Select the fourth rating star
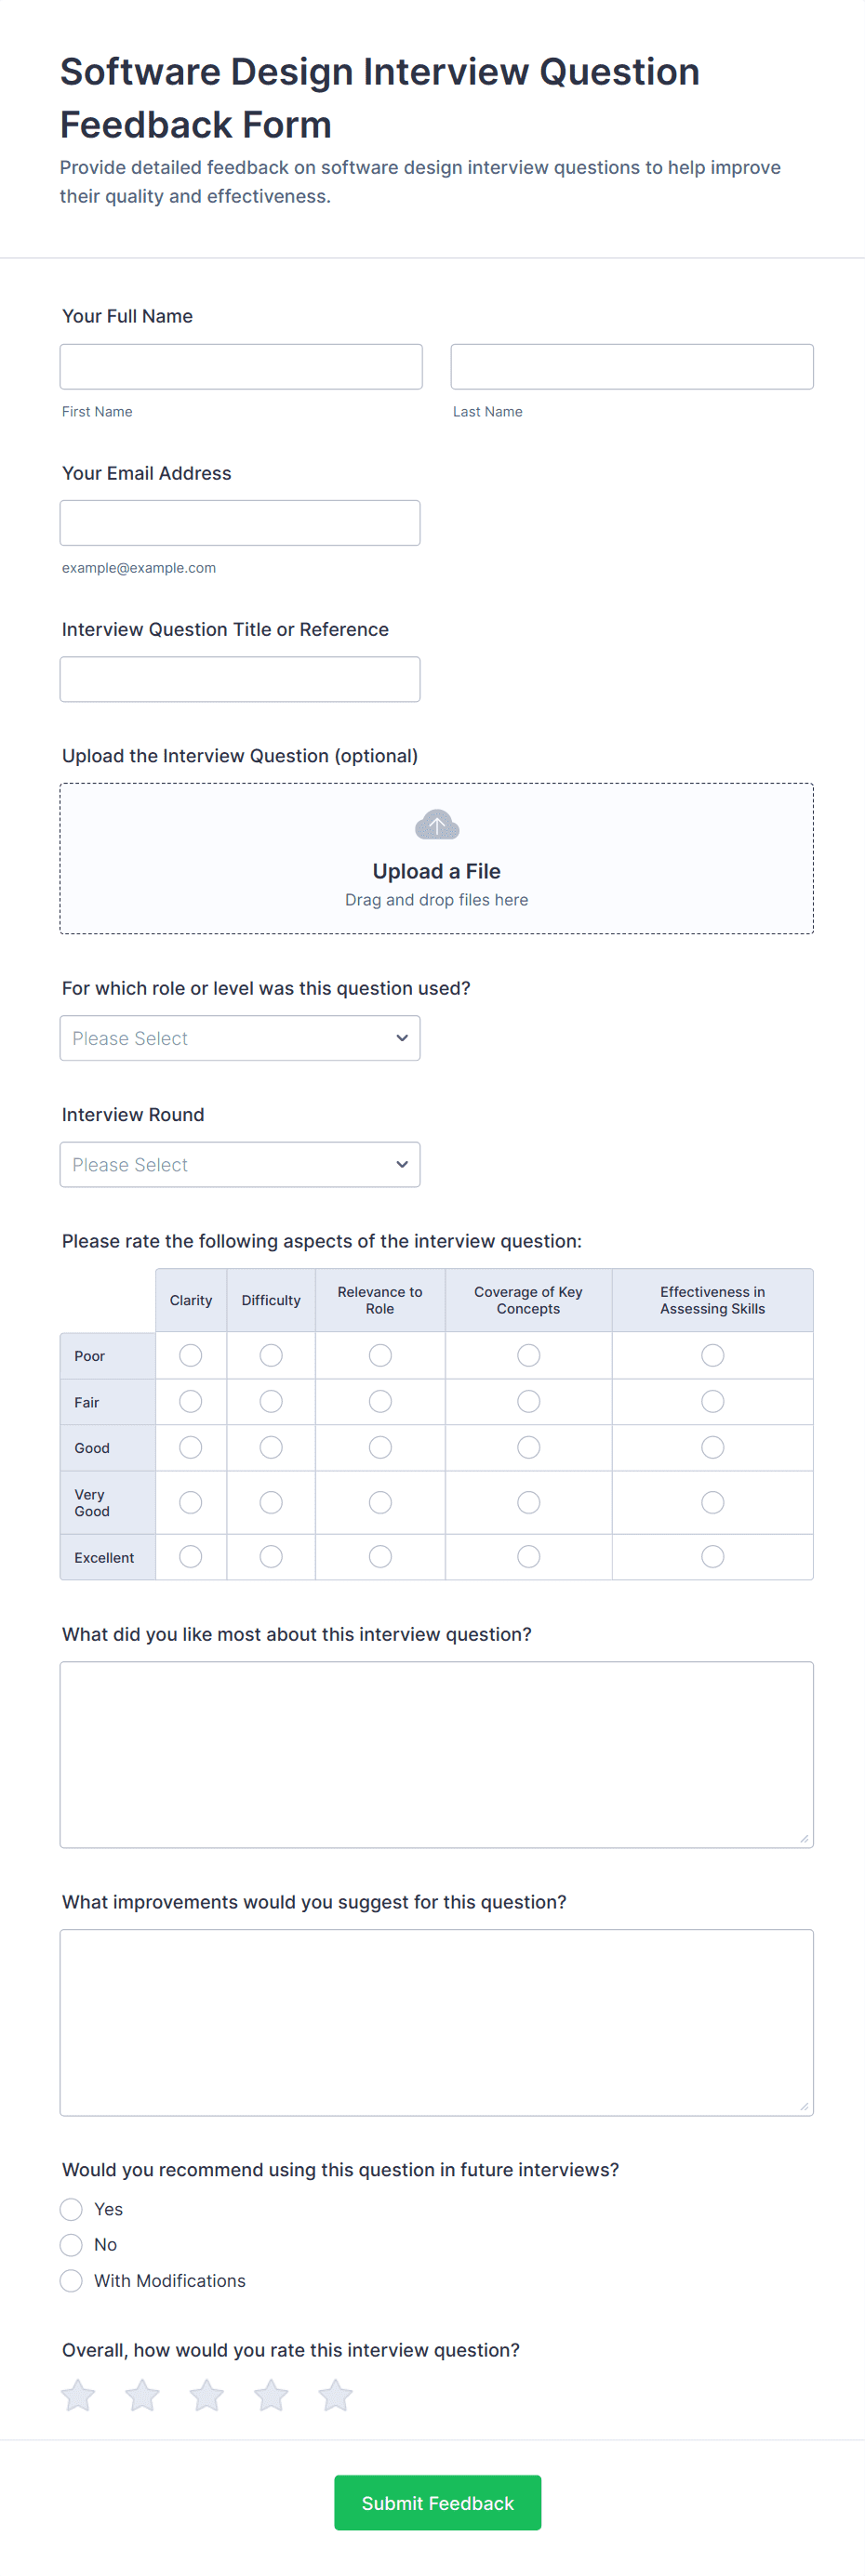Viewport: 865px width, 2576px height. [271, 2395]
